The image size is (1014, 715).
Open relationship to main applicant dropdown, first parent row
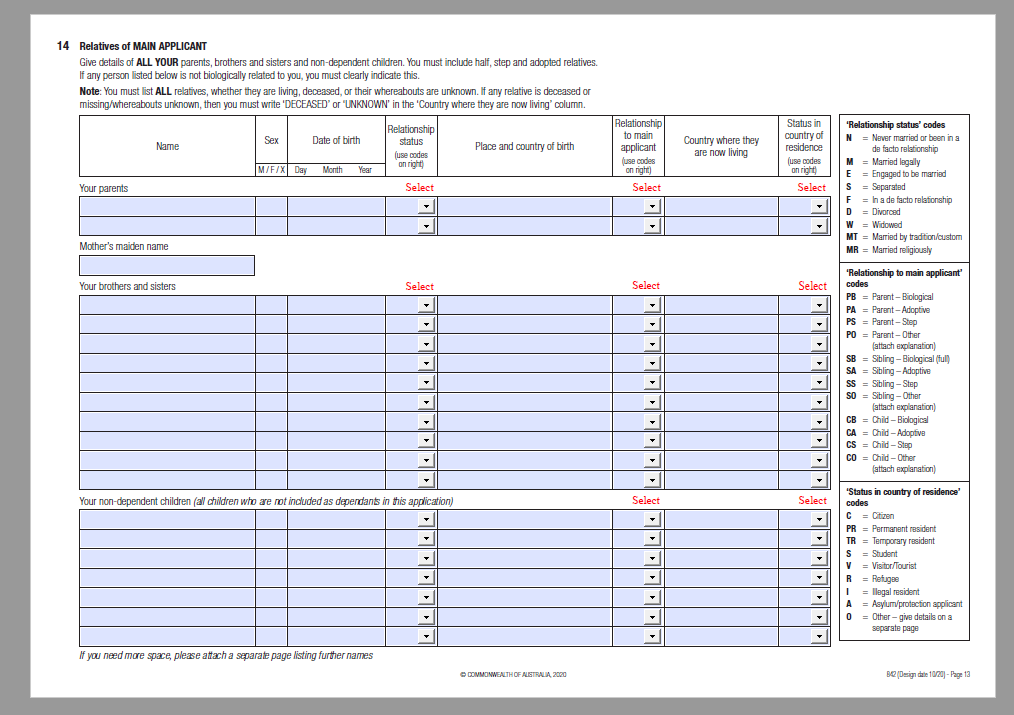pyautogui.click(x=653, y=206)
